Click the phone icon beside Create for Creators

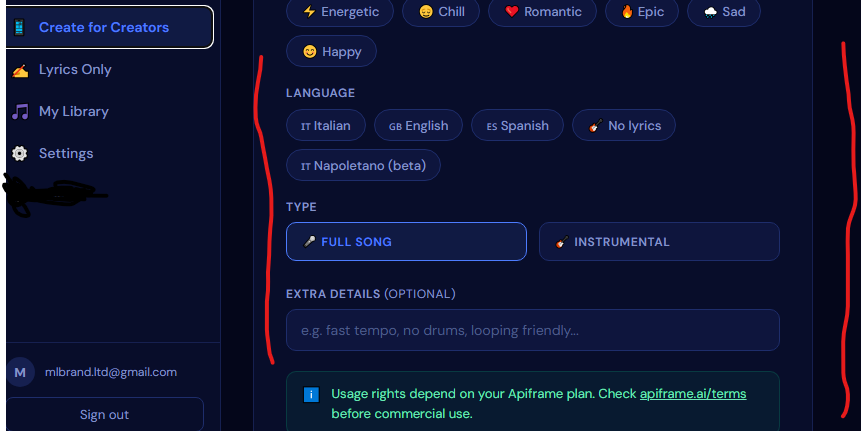pyautogui.click(x=20, y=27)
